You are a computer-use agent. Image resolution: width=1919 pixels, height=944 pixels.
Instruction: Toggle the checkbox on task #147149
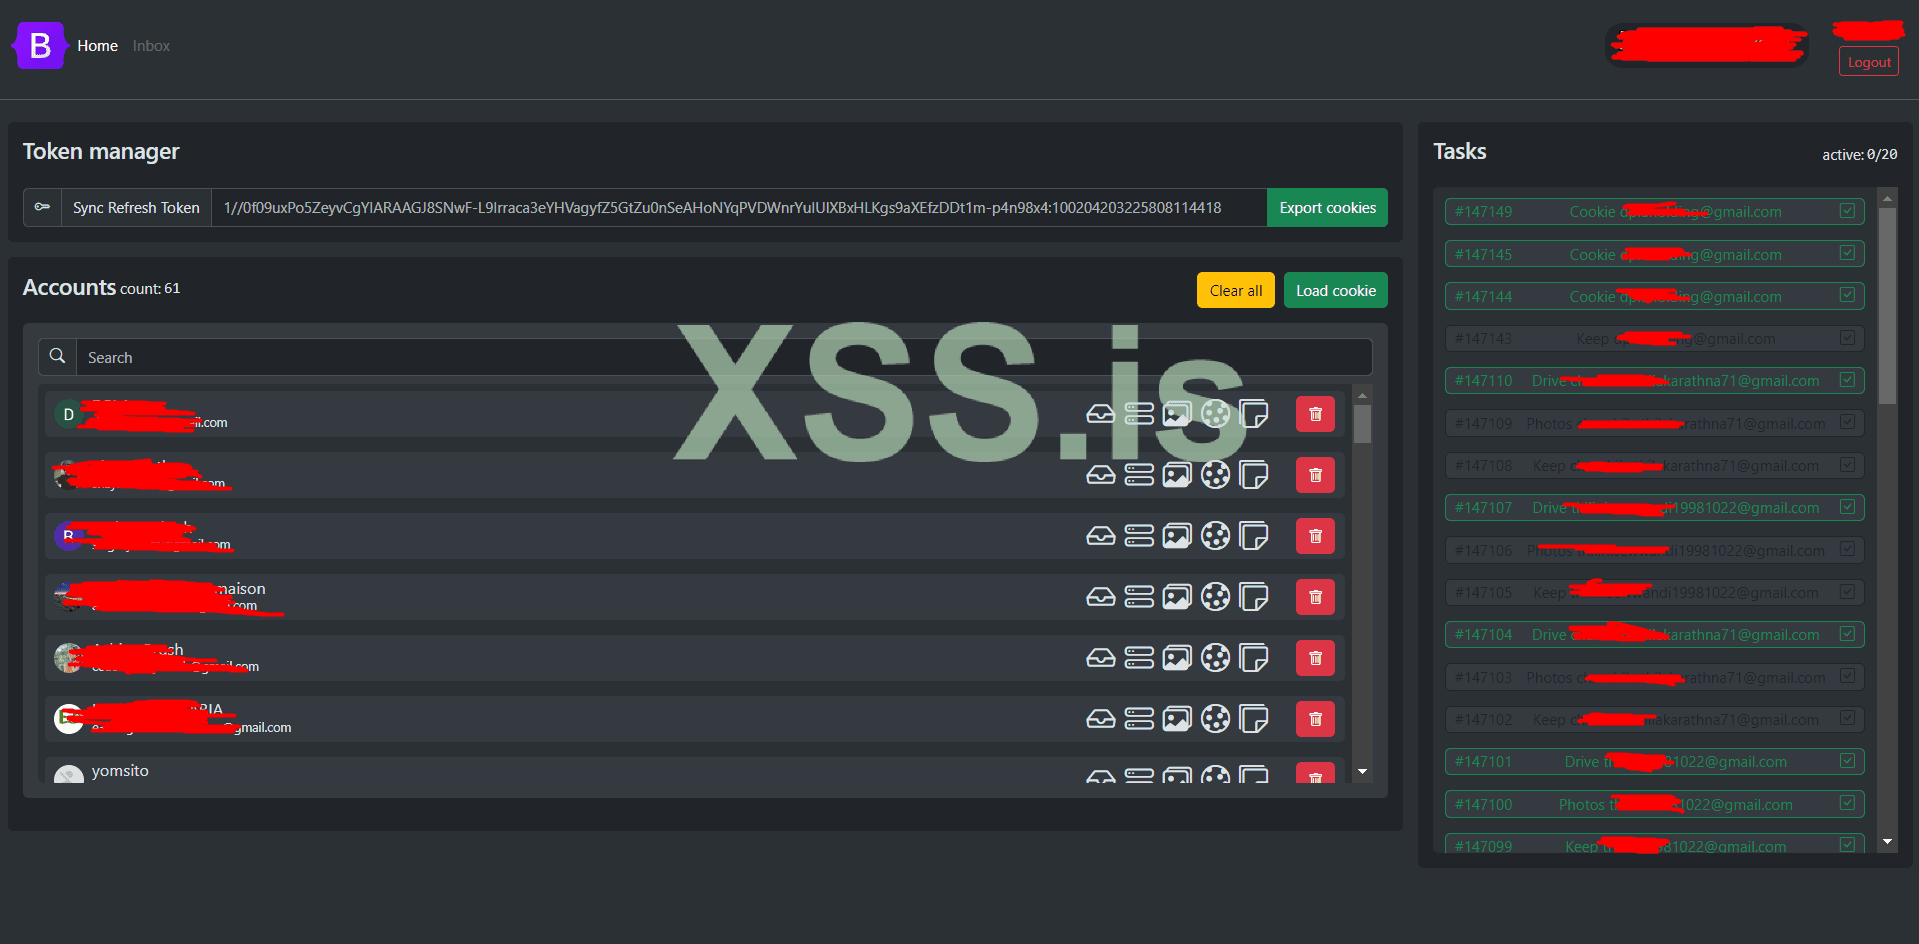pyautogui.click(x=1847, y=211)
